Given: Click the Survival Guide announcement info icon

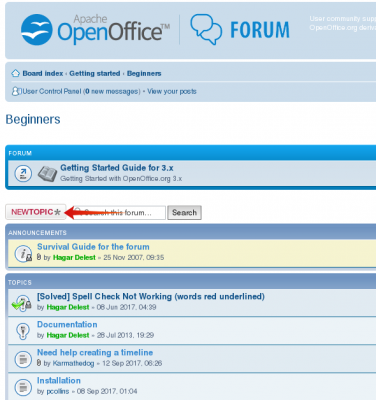Looking at the screenshot, I should 23,254.
